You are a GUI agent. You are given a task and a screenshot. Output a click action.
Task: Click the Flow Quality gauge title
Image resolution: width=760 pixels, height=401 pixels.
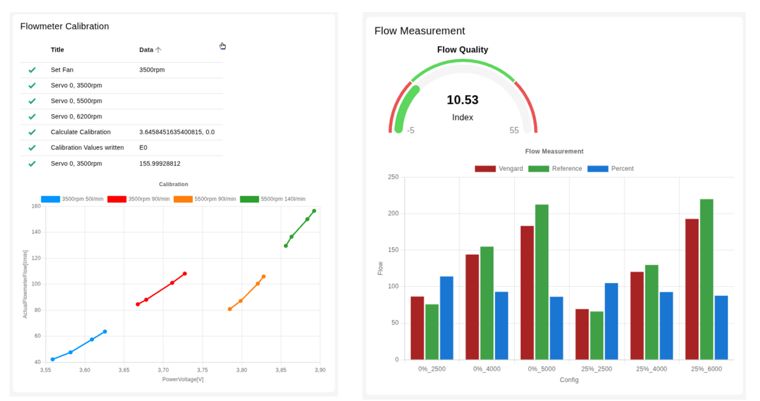pyautogui.click(x=462, y=49)
